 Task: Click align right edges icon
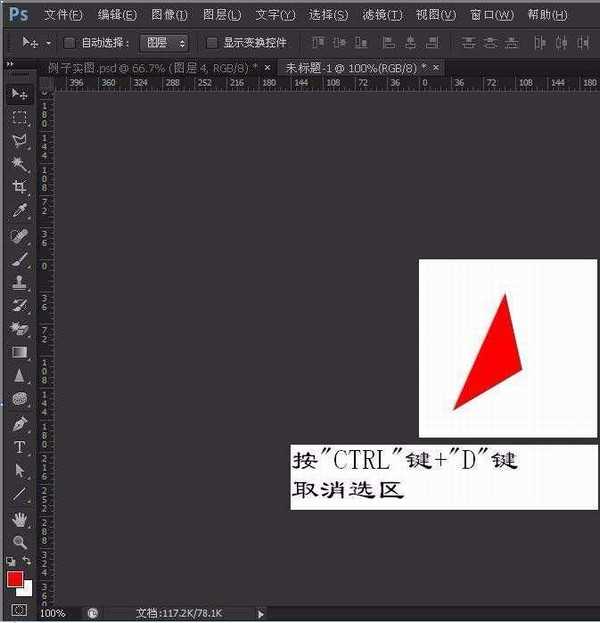432,42
